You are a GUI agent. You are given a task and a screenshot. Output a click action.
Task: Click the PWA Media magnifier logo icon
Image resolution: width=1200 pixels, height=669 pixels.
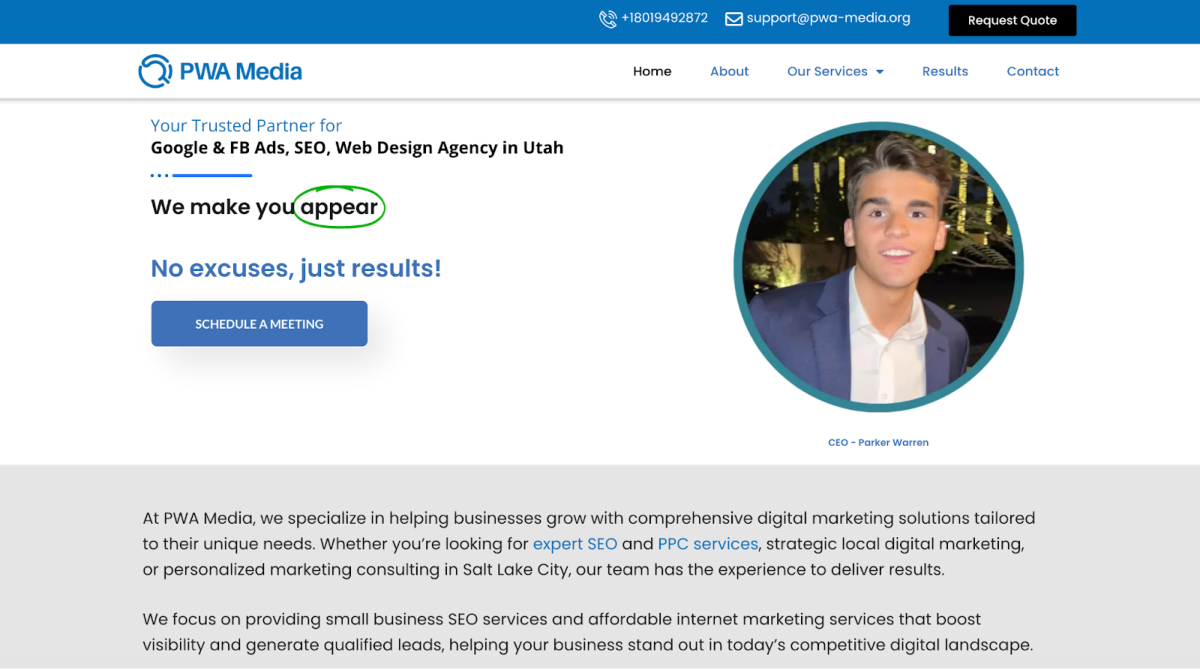coord(155,71)
